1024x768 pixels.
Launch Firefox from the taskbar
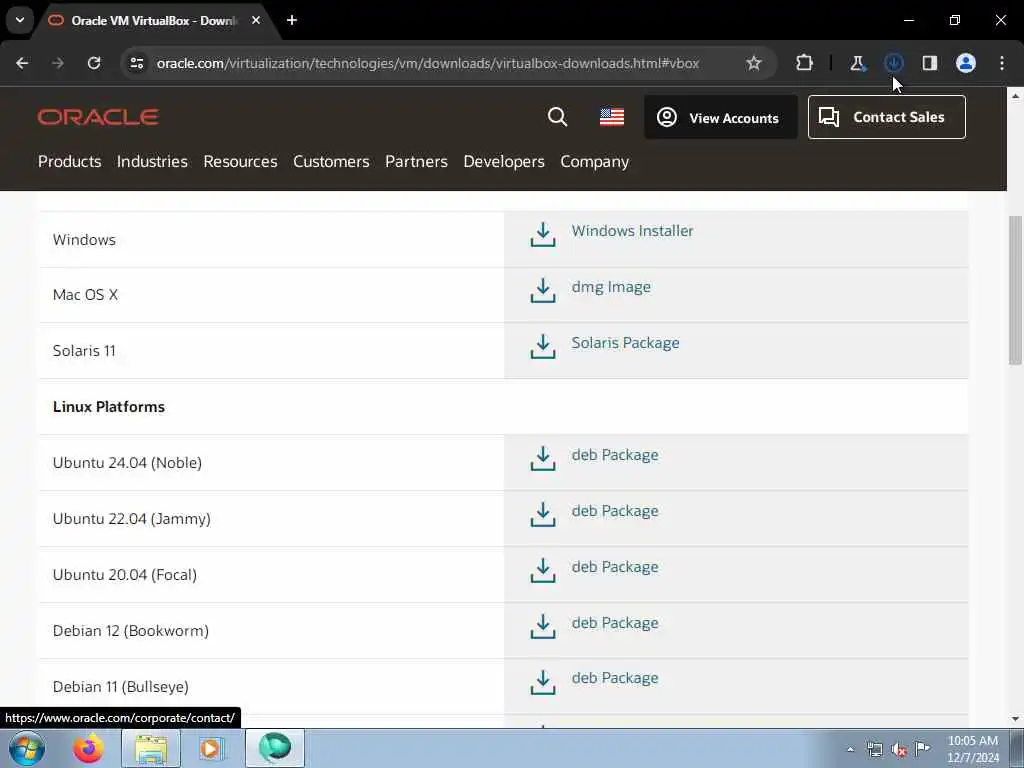(88, 748)
